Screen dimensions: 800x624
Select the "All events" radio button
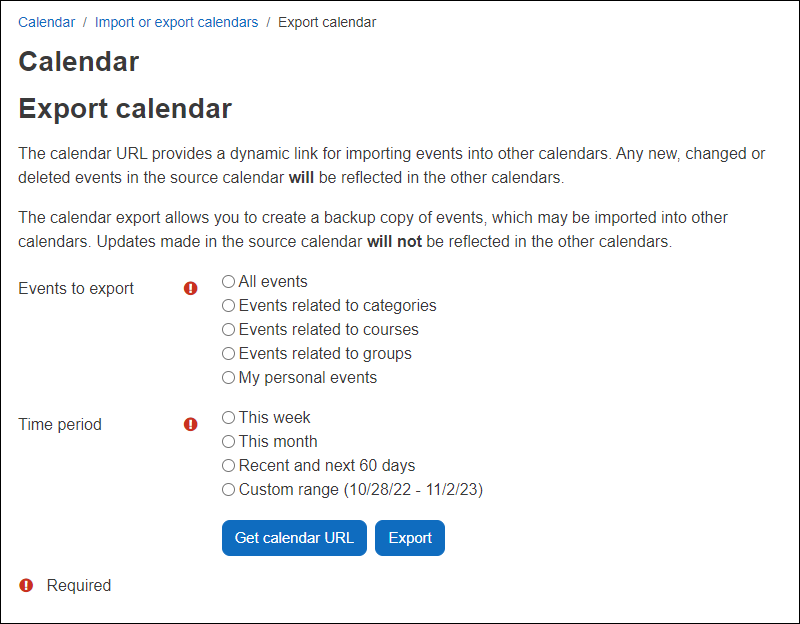click(x=228, y=281)
